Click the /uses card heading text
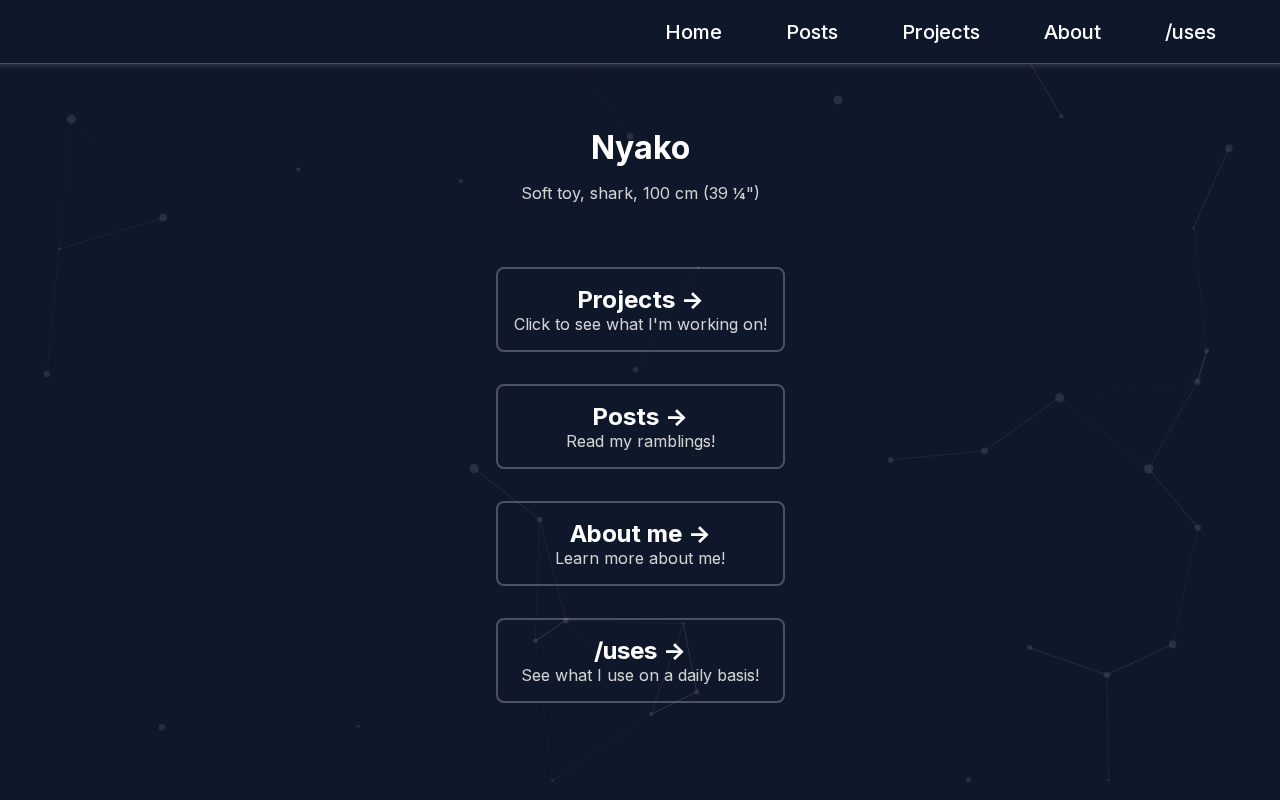The height and width of the screenshot is (800, 1280). pyautogui.click(x=625, y=651)
